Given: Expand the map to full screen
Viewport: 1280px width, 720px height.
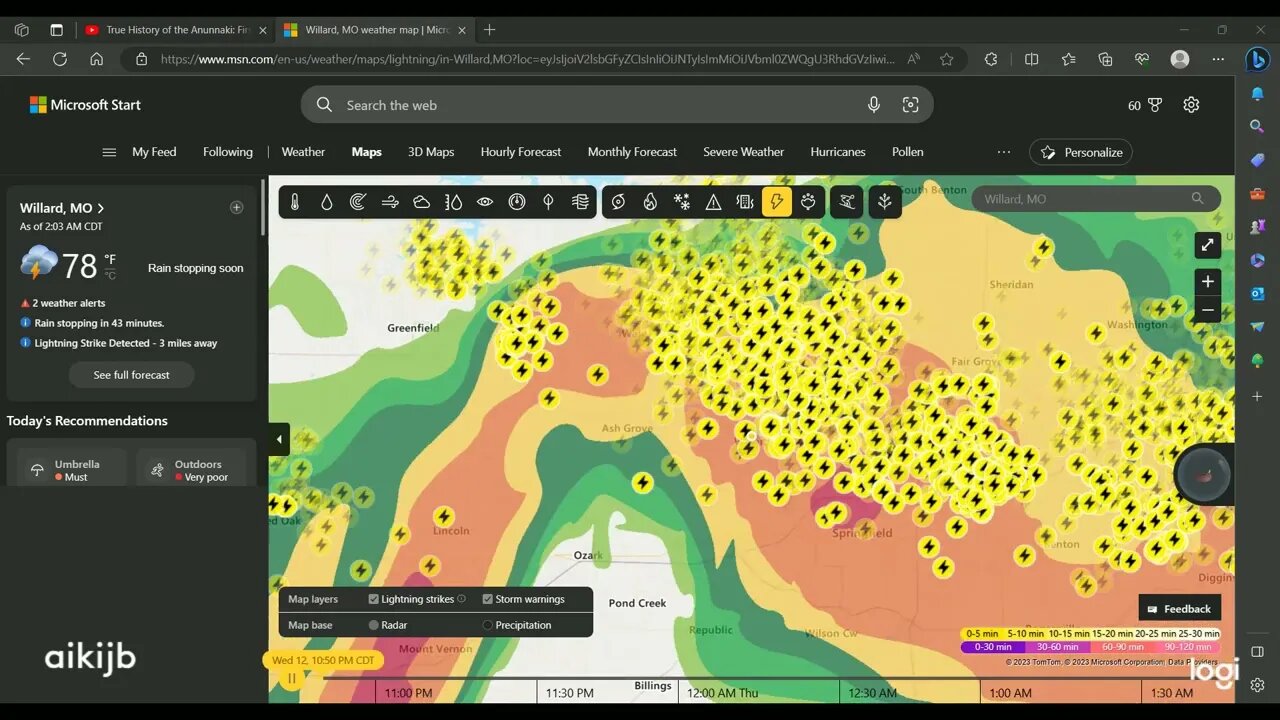Looking at the screenshot, I should 1207,245.
